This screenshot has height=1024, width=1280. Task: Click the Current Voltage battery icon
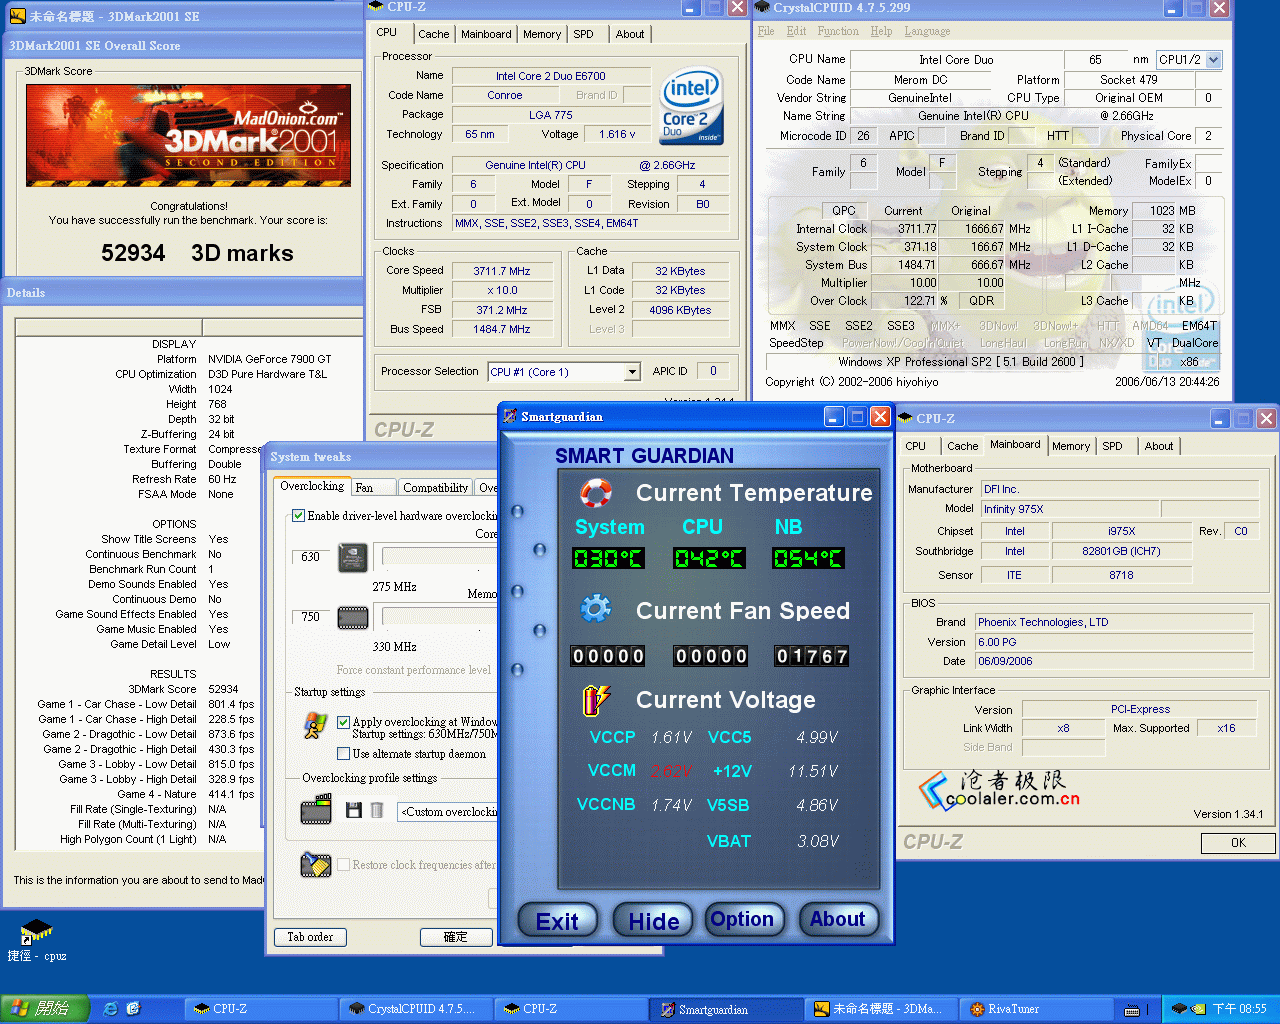[x=596, y=700]
